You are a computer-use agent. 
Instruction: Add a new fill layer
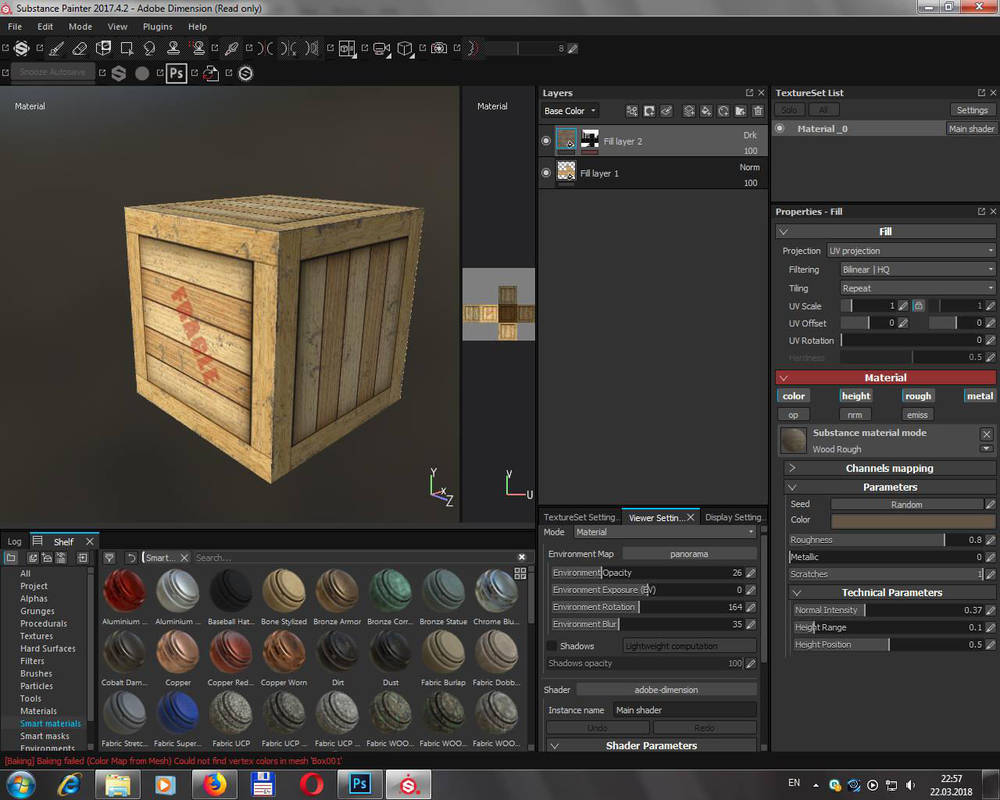pyautogui.click(x=707, y=111)
